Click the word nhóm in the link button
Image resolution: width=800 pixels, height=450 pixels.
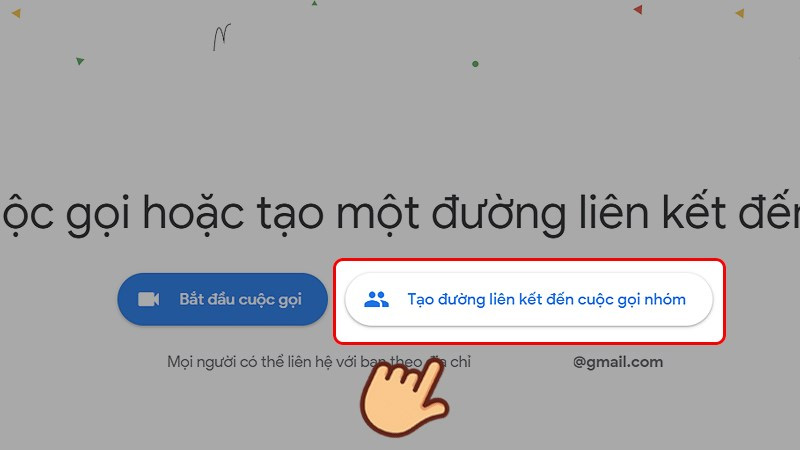tap(665, 299)
